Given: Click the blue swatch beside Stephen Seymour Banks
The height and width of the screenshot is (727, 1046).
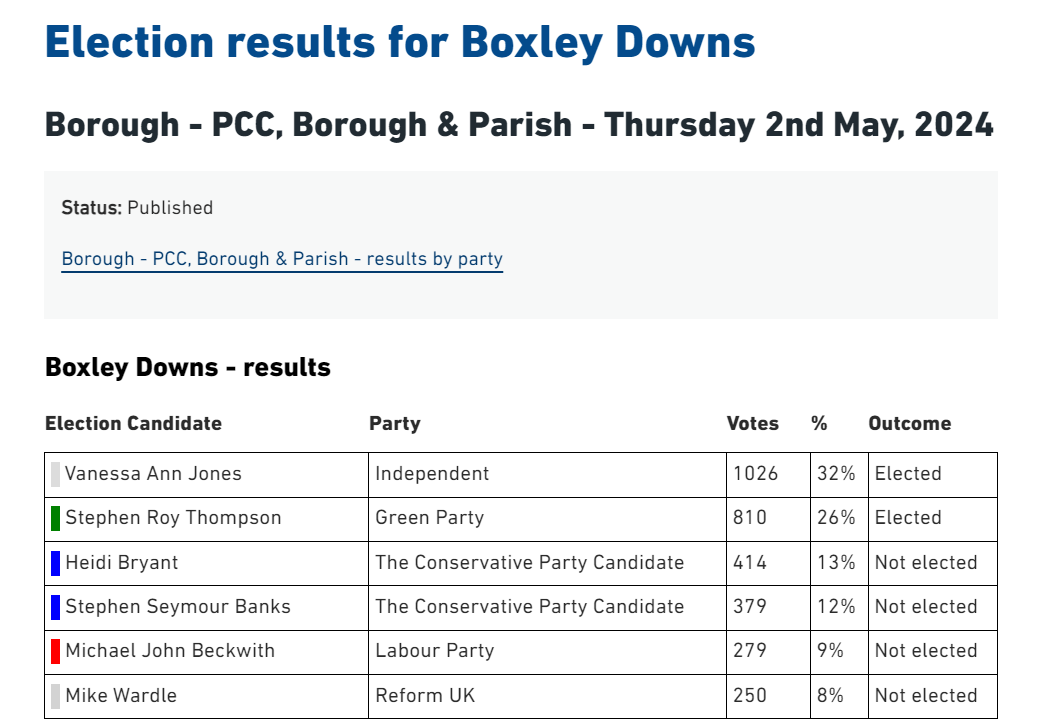Looking at the screenshot, I should pyautogui.click(x=55, y=607).
